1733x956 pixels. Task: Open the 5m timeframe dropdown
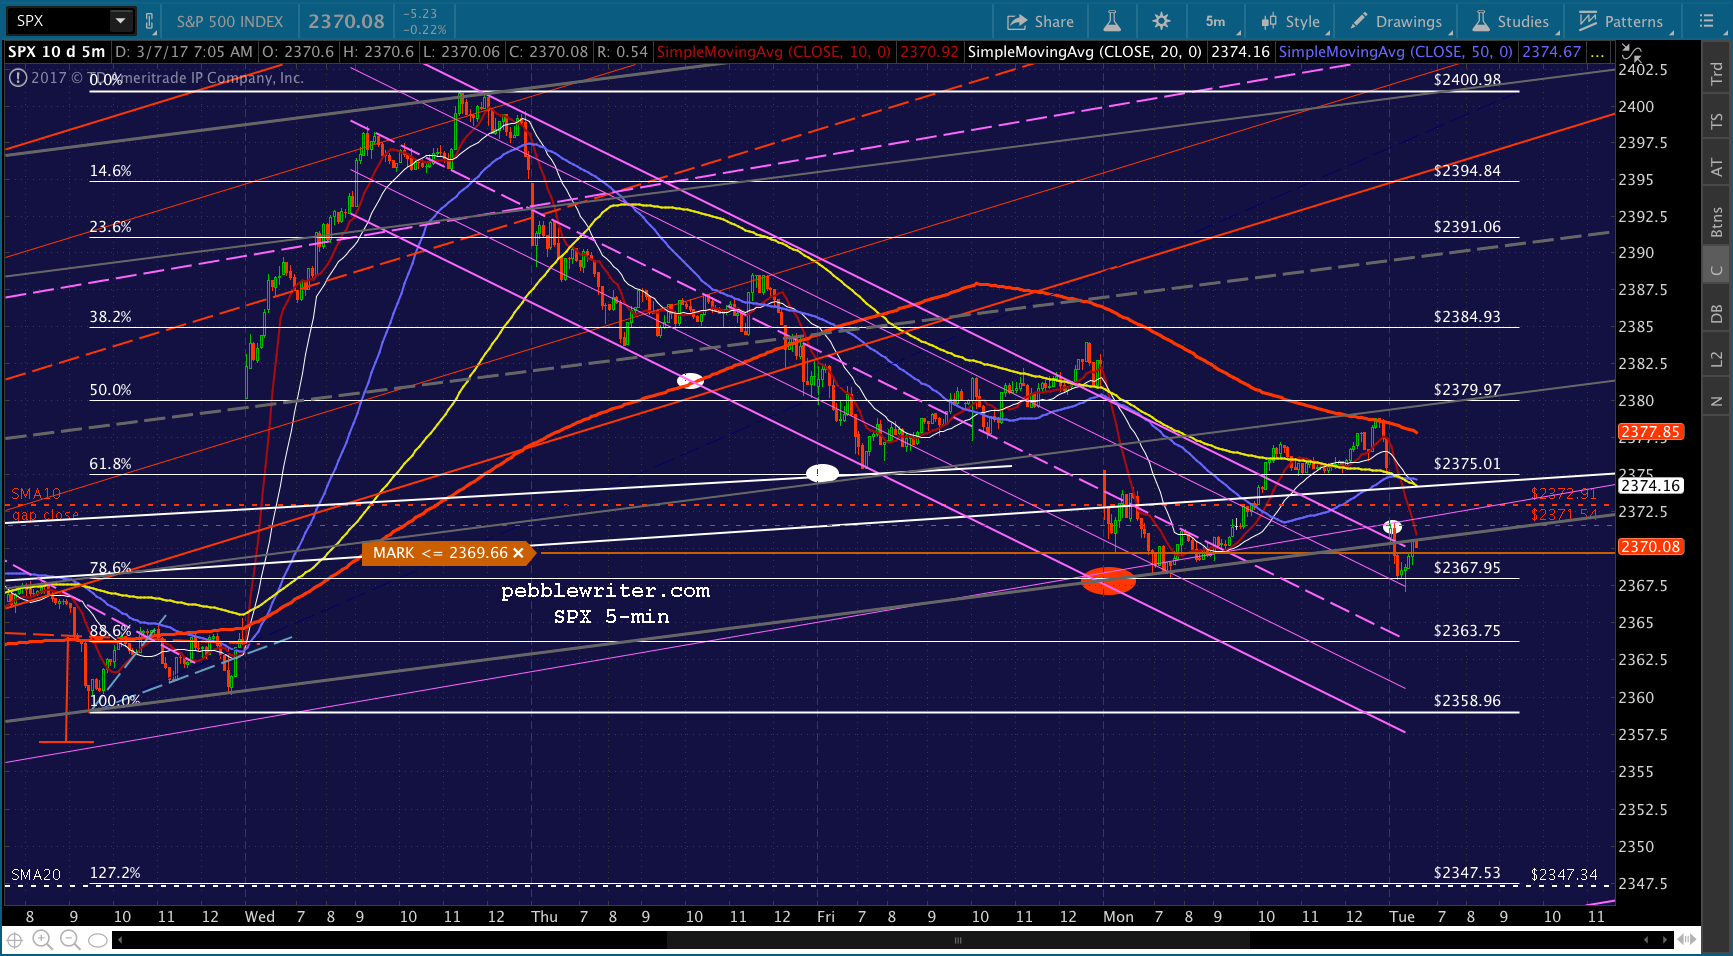click(x=1219, y=21)
